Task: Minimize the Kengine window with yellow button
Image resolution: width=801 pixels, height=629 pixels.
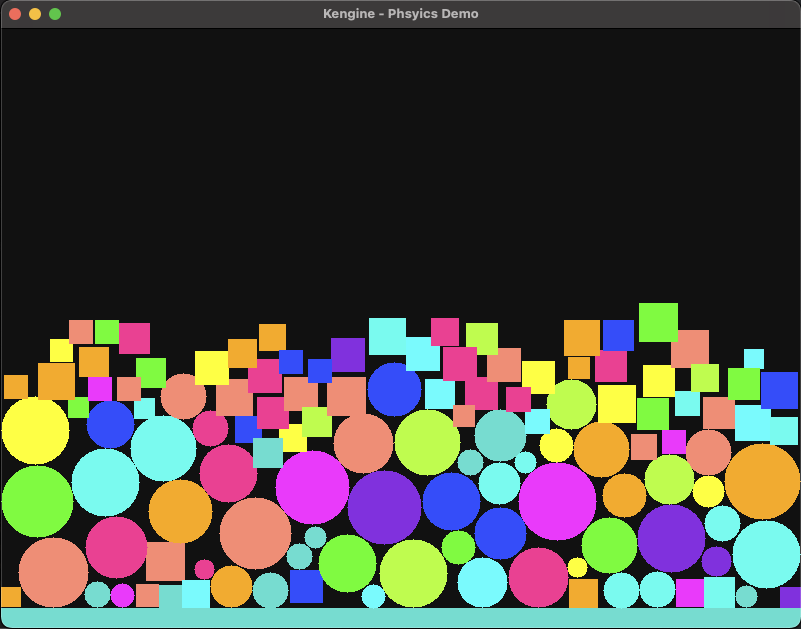Action: (x=35, y=14)
